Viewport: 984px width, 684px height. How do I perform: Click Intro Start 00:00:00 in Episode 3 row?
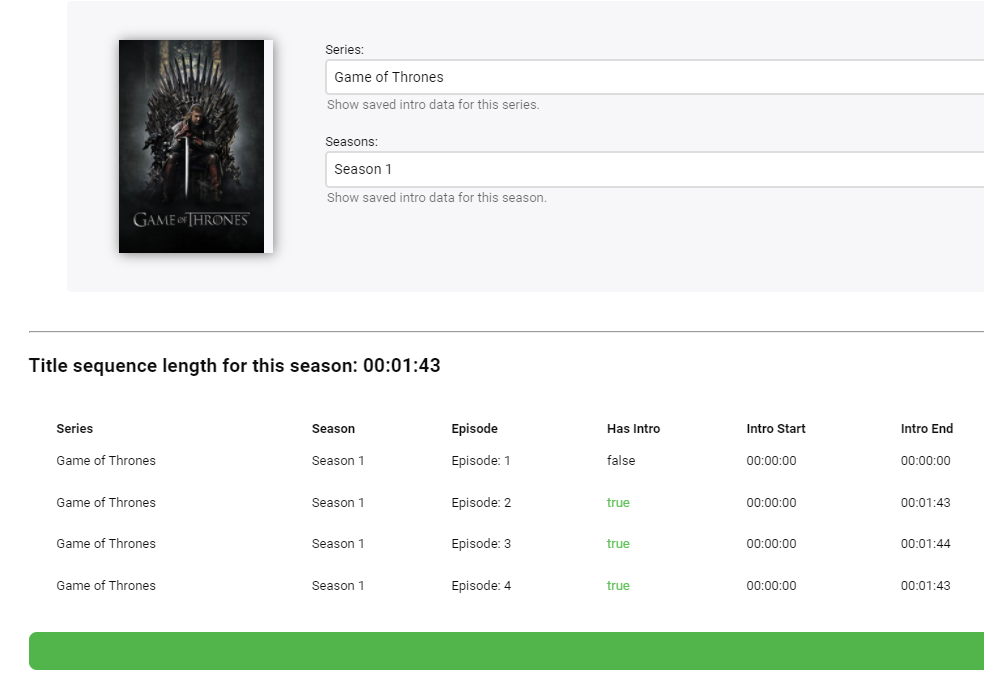click(771, 543)
